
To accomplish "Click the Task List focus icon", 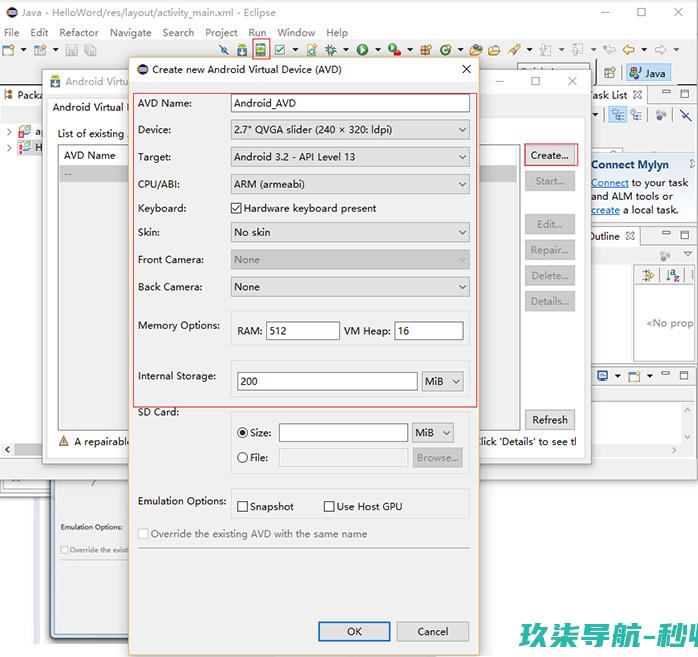I will (x=661, y=115).
